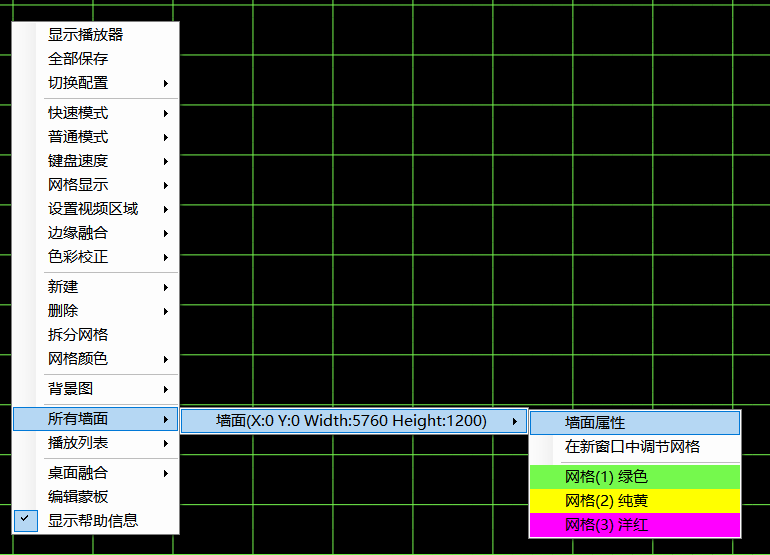The height and width of the screenshot is (555, 770).
Task: Expand the 切换配置 submenu
Action: pyautogui.click(x=78, y=83)
